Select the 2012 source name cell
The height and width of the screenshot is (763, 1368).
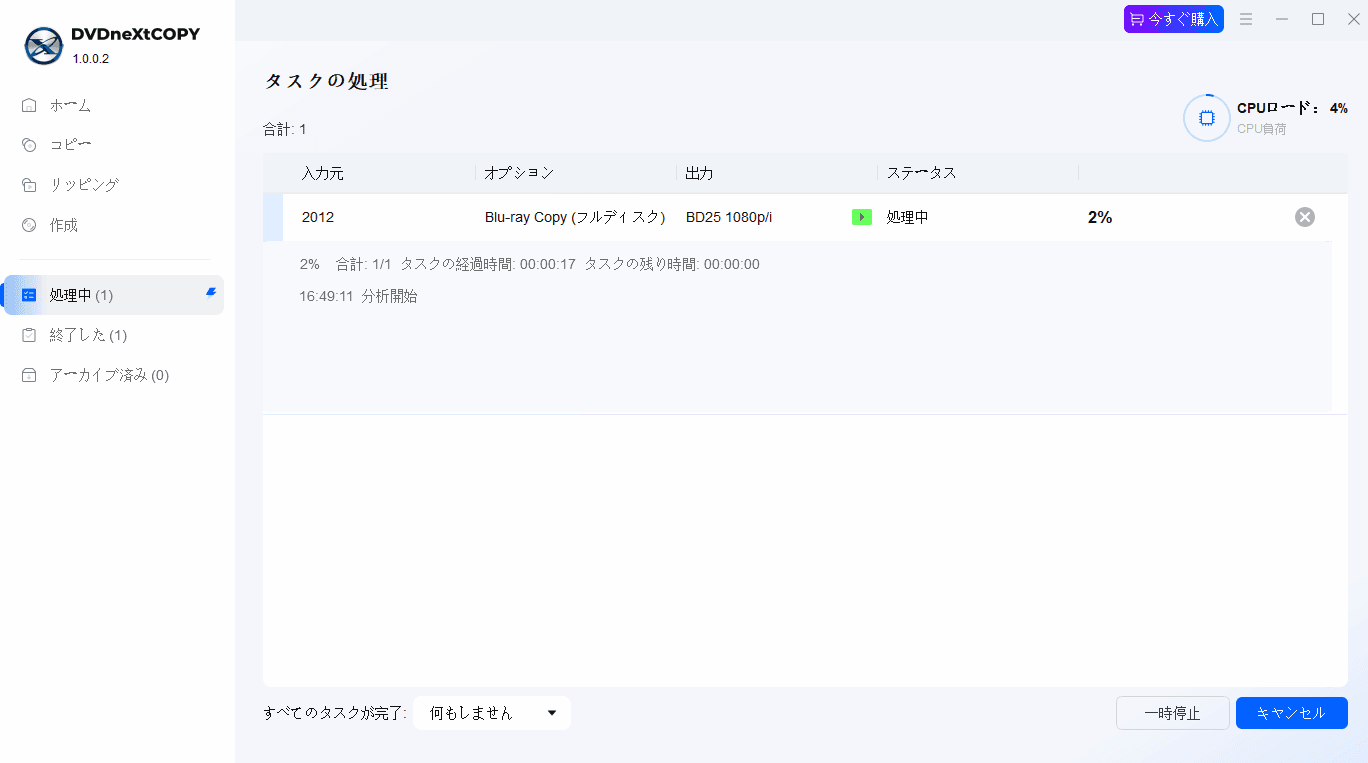(318, 217)
